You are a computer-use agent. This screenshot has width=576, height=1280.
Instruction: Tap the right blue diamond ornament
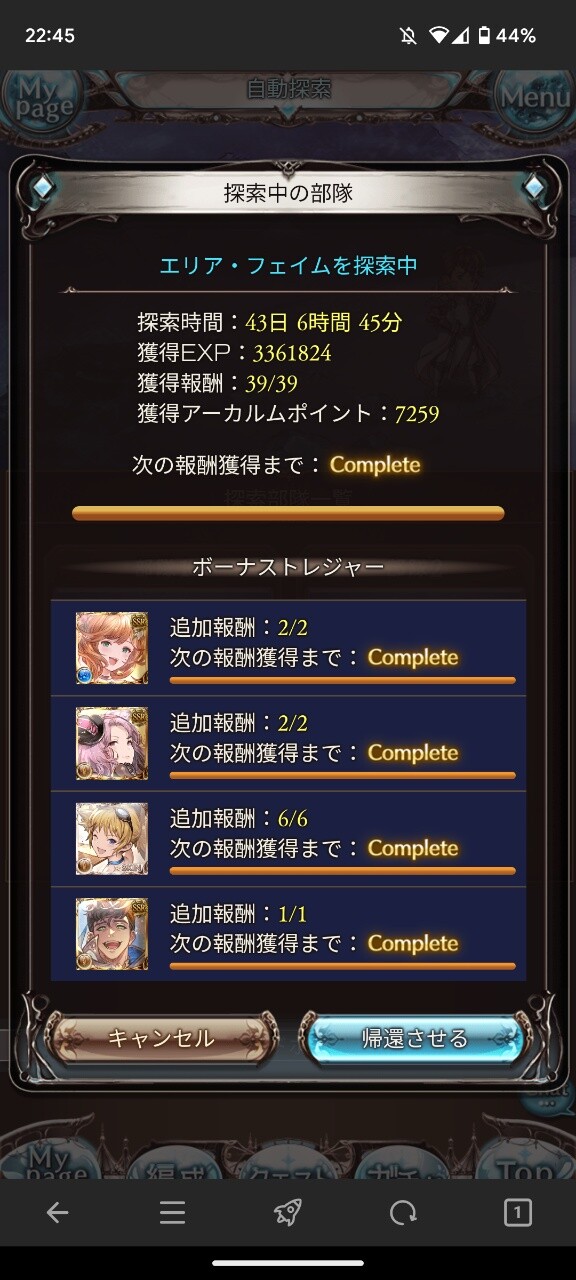533,187
